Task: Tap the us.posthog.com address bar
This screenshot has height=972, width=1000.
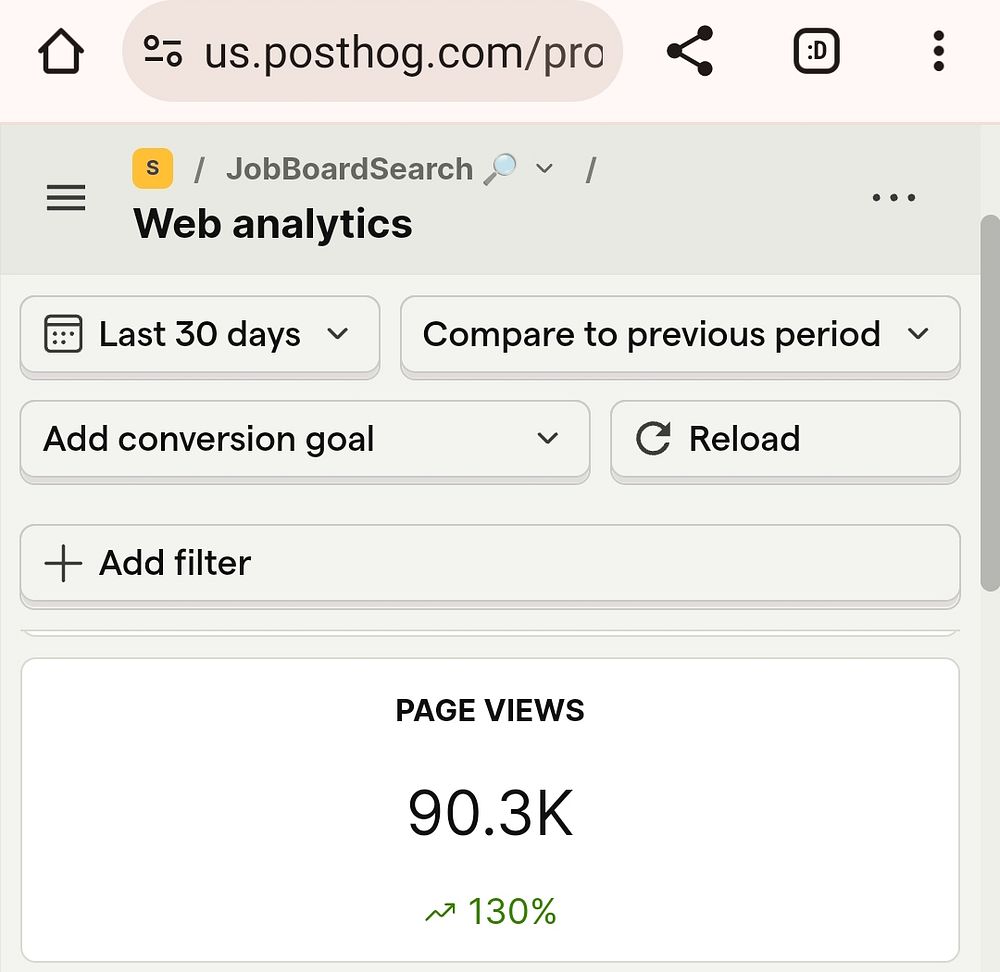Action: pos(400,51)
